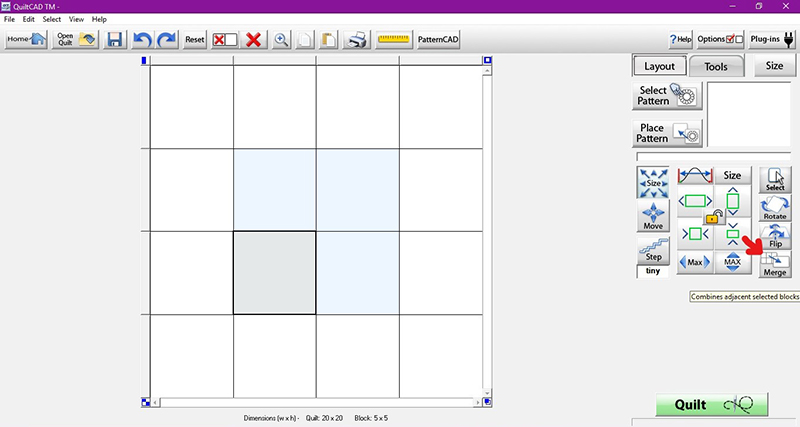Open the Help button in toolbar

[x=681, y=39]
